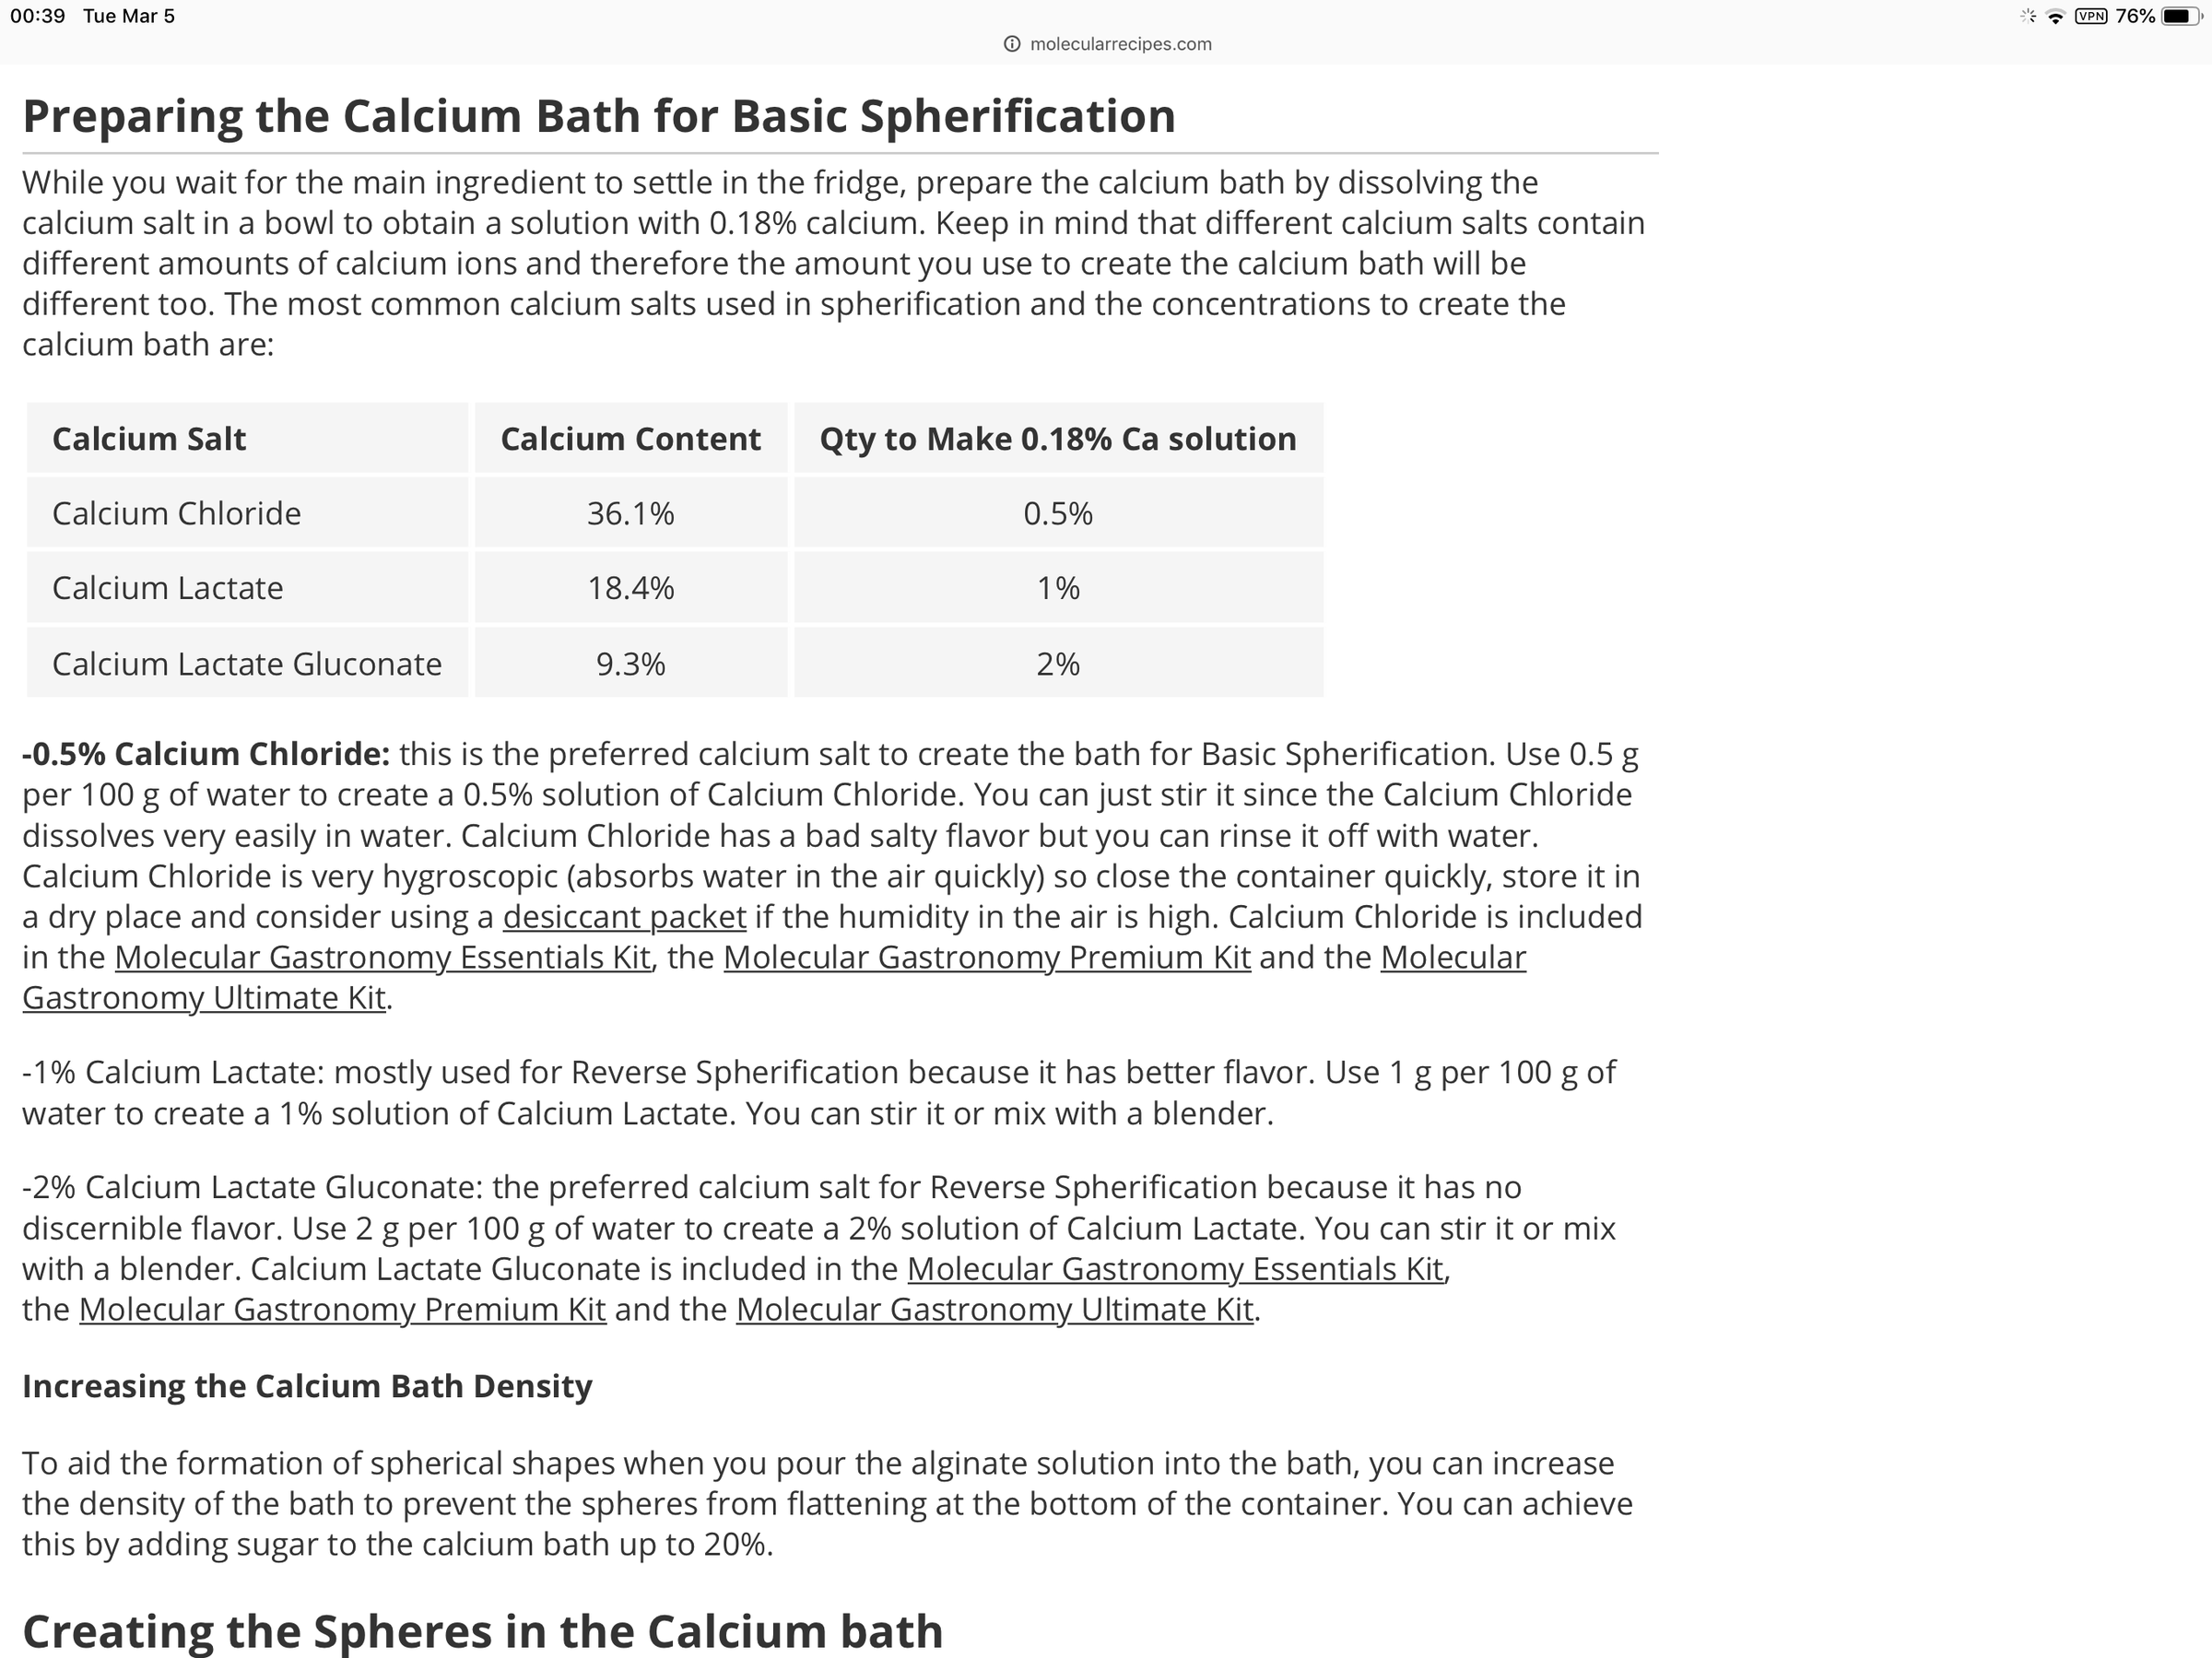The width and height of the screenshot is (2212, 1658).
Task: Click the Calcium Content column header
Action: click(630, 439)
